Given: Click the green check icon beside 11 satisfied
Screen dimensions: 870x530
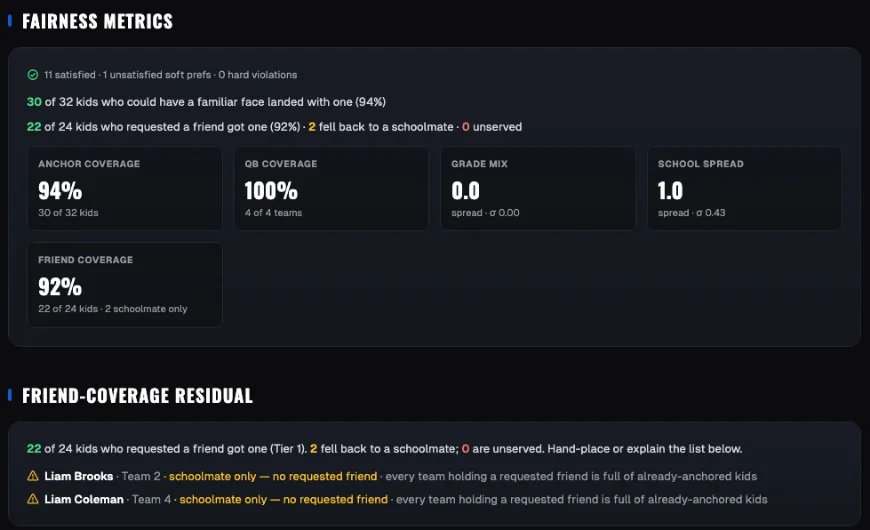Looking at the screenshot, I should (33, 75).
